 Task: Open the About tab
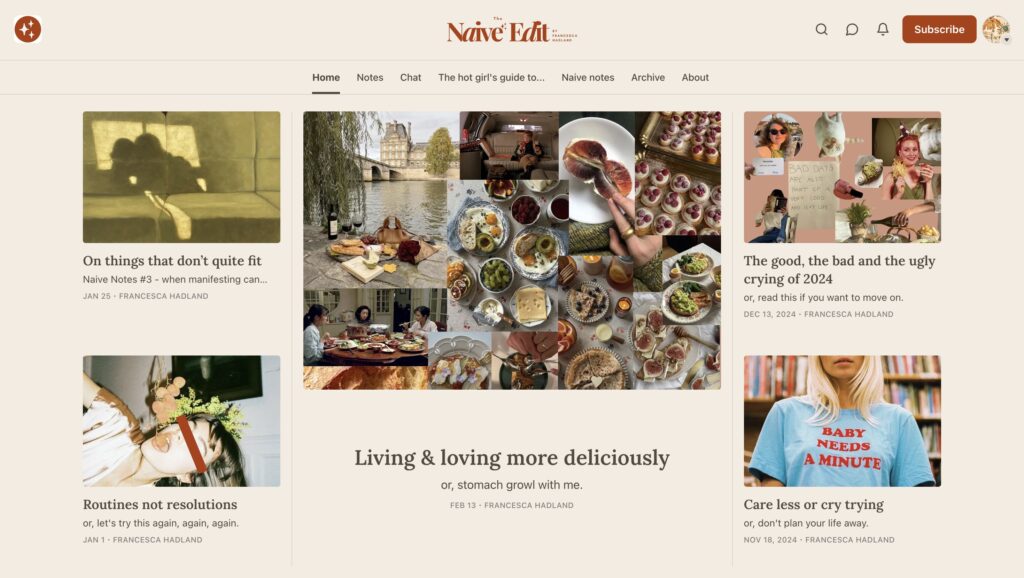coord(695,77)
